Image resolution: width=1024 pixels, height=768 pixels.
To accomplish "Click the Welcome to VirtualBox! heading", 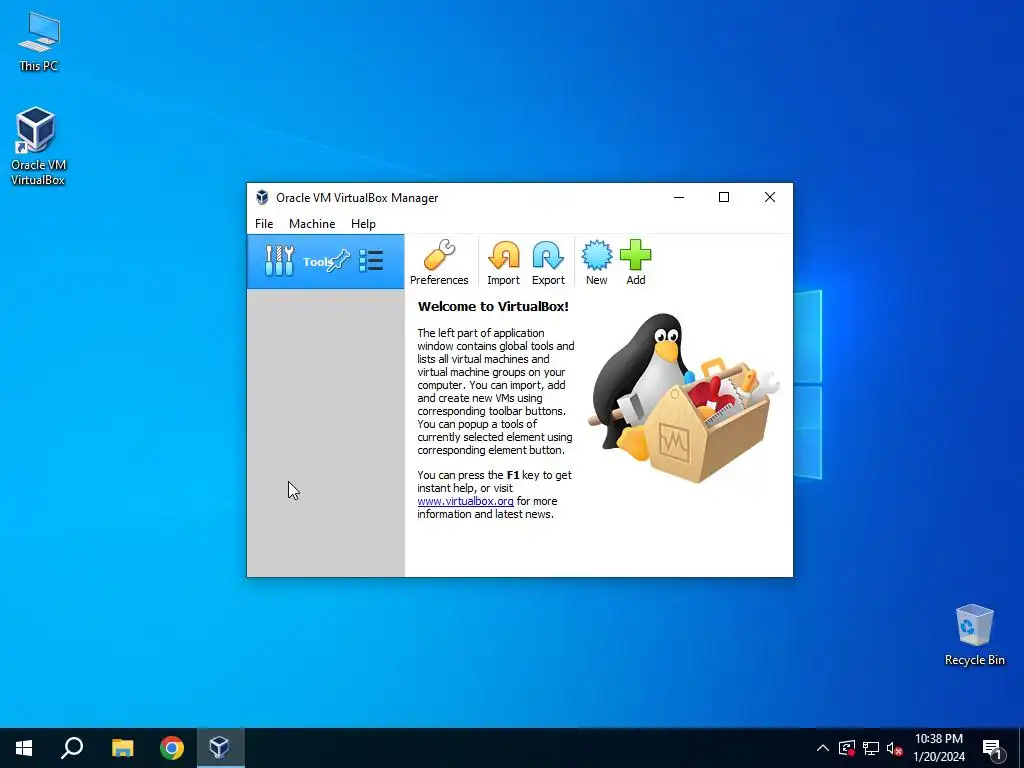I will (x=493, y=306).
